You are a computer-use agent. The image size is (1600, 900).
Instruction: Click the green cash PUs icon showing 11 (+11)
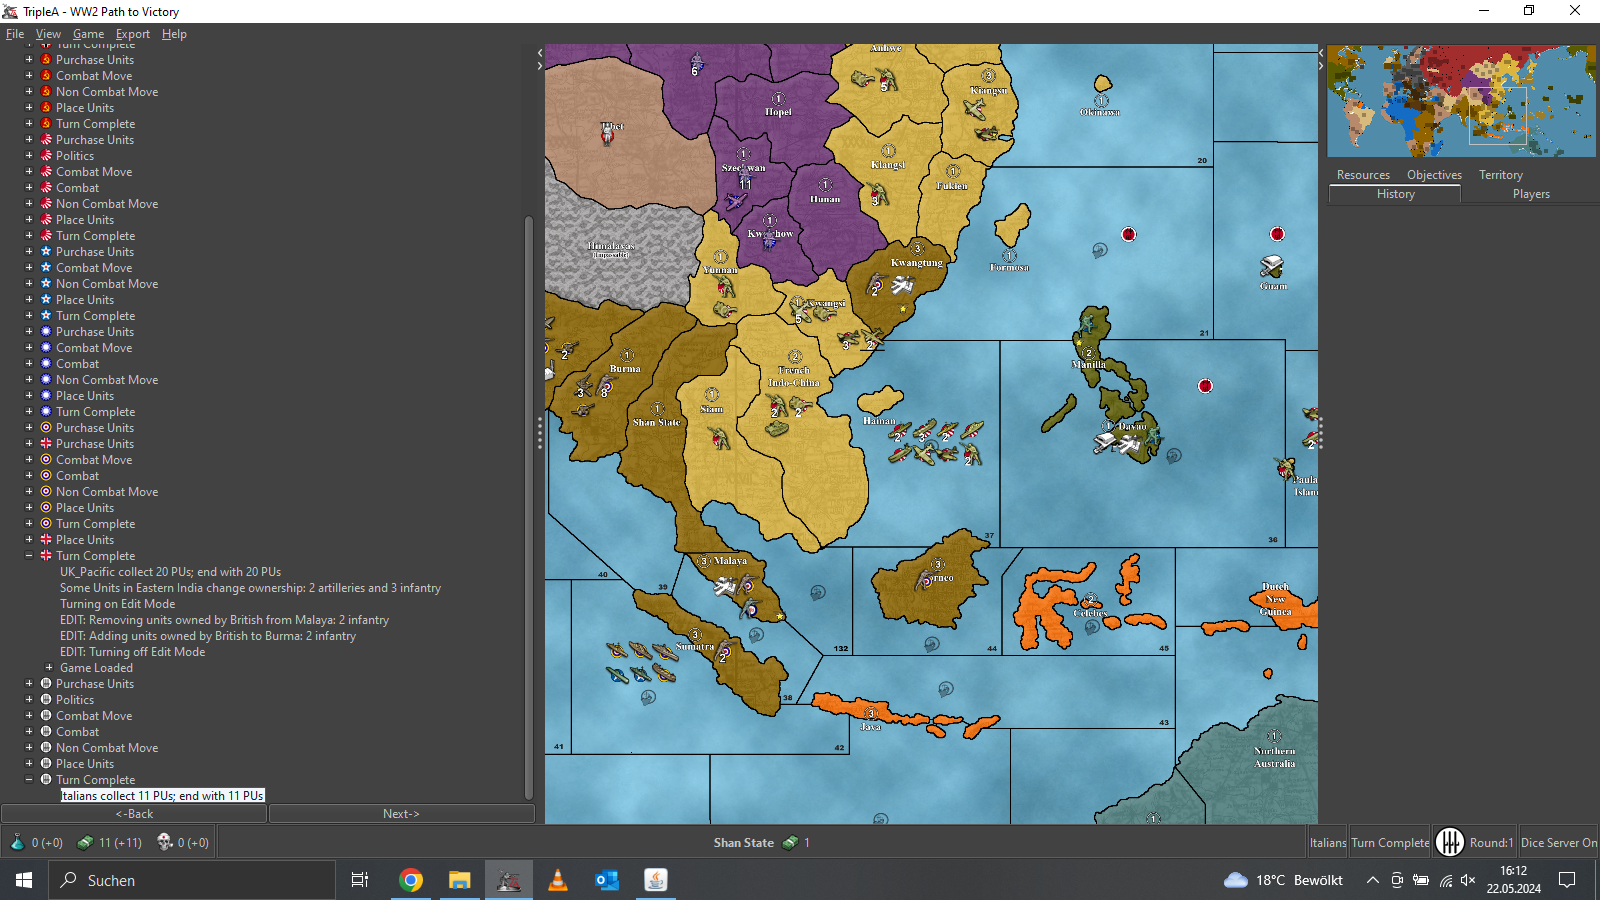86,842
